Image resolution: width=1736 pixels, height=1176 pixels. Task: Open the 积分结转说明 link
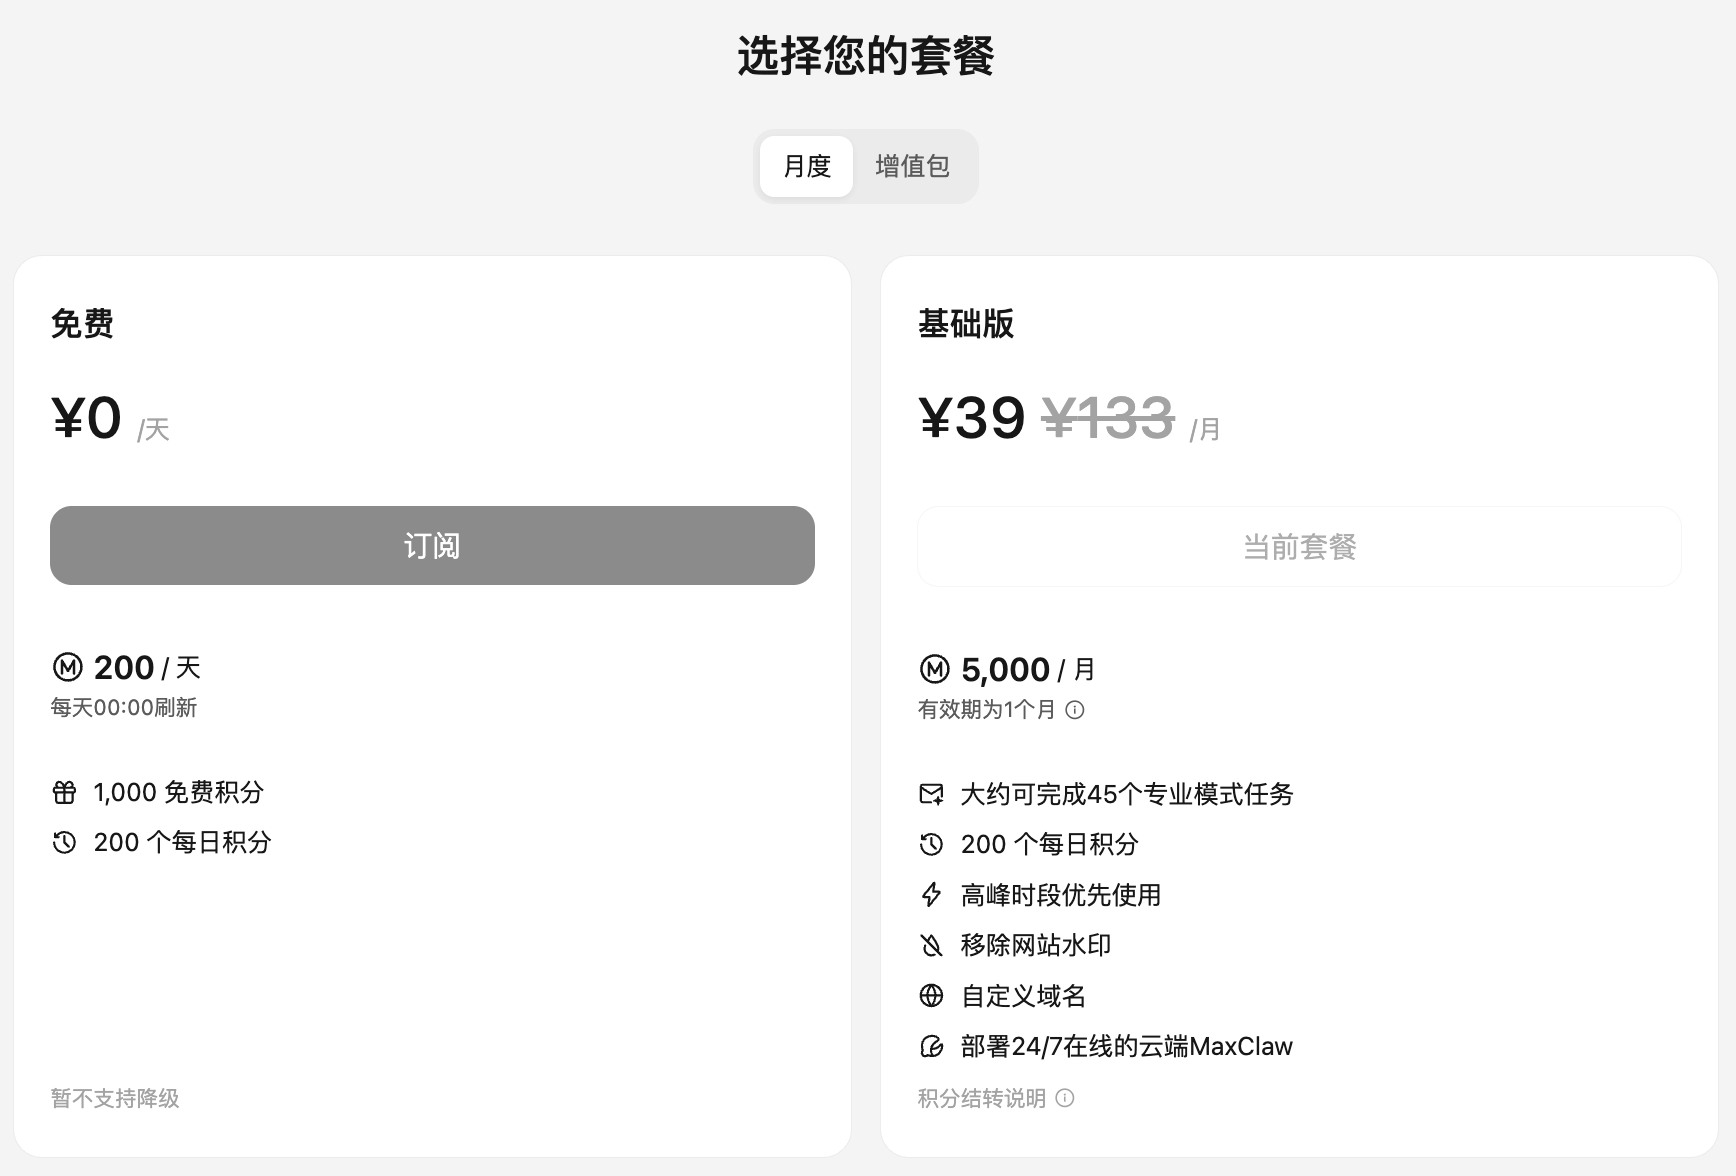tap(980, 1098)
